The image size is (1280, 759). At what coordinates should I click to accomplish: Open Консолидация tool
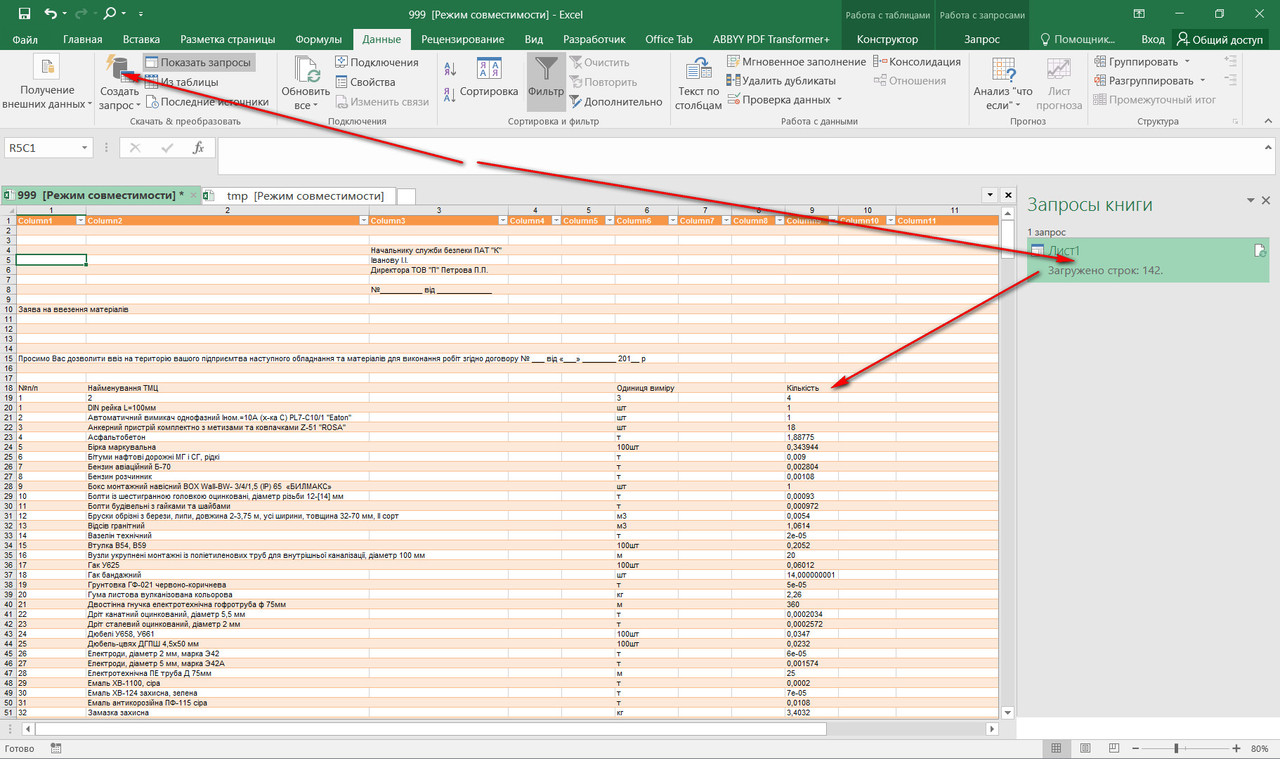917,62
